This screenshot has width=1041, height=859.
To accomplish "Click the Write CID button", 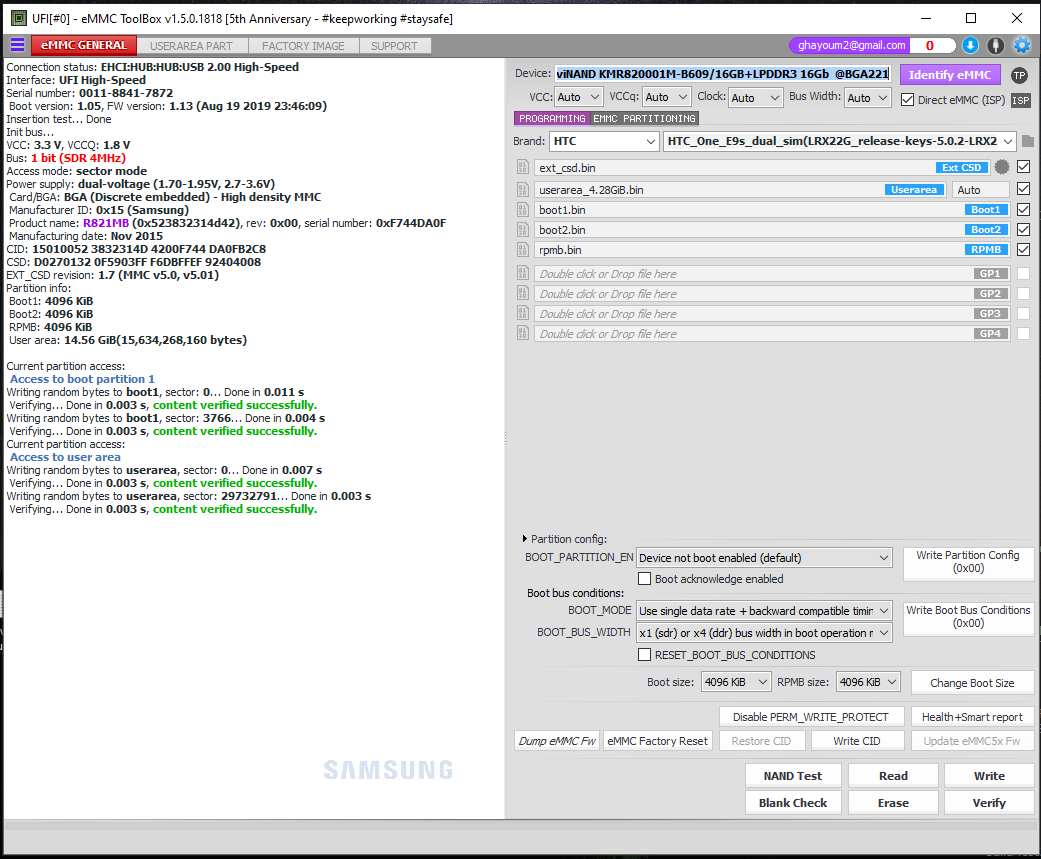I will (x=856, y=741).
